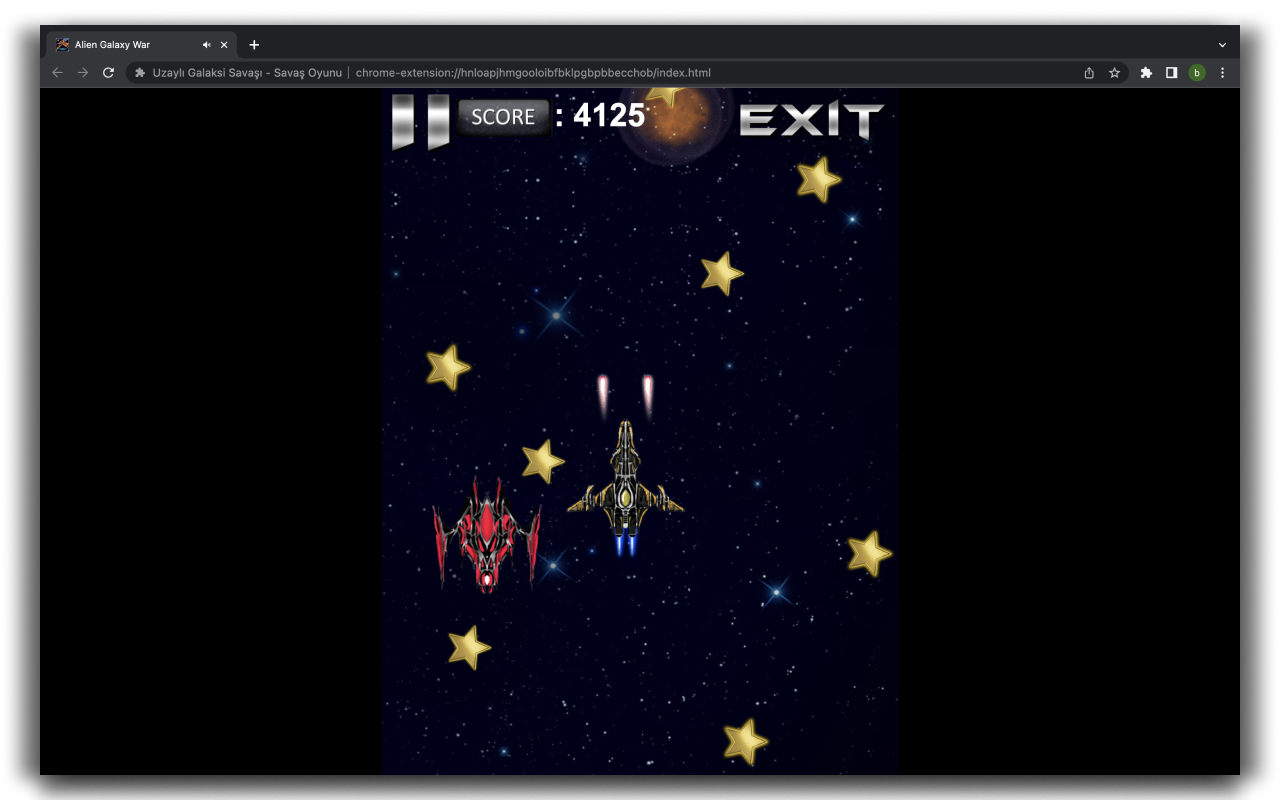Click the forward navigation arrow
This screenshot has height=800, width=1280.
82,72
